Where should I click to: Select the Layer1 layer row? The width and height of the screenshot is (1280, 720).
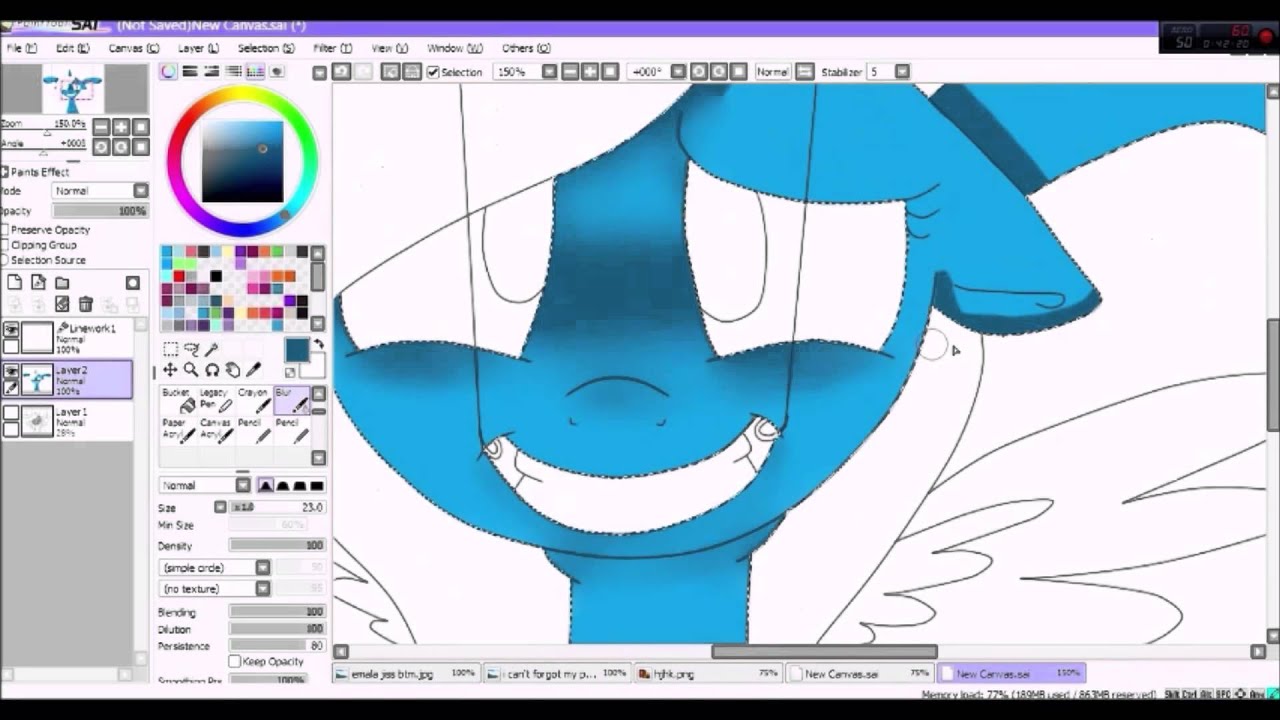tap(67, 421)
